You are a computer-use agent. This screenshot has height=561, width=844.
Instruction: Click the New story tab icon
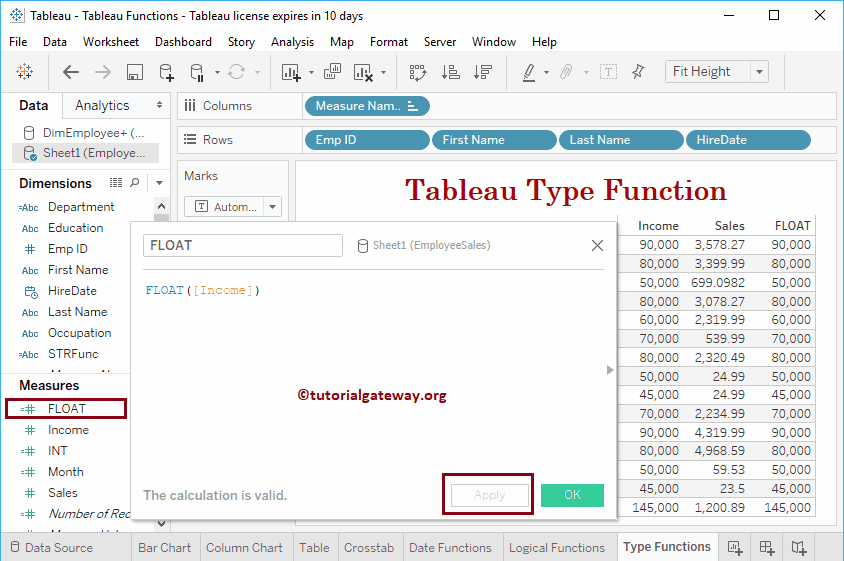click(799, 548)
